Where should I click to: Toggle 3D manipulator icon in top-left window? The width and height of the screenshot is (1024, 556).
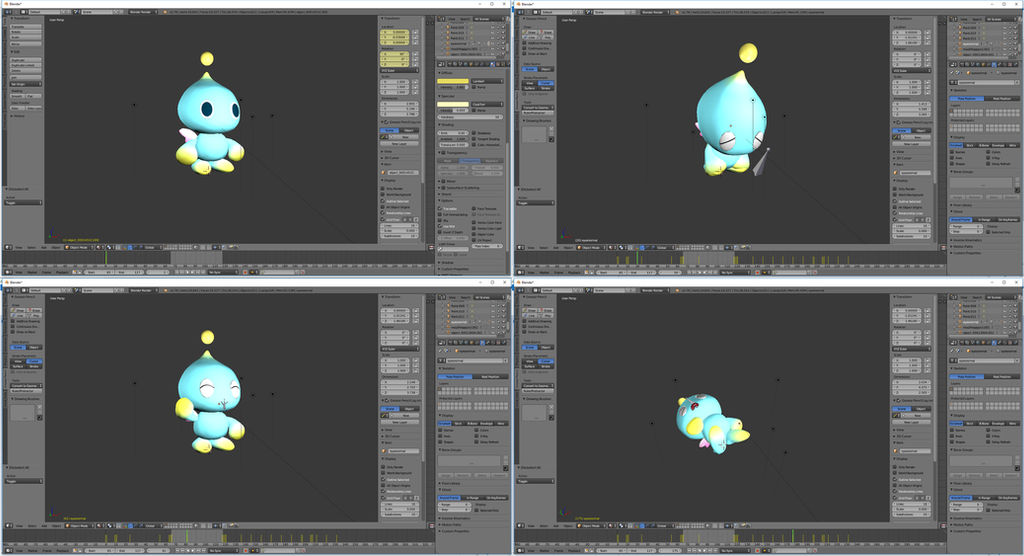click(x=118, y=248)
